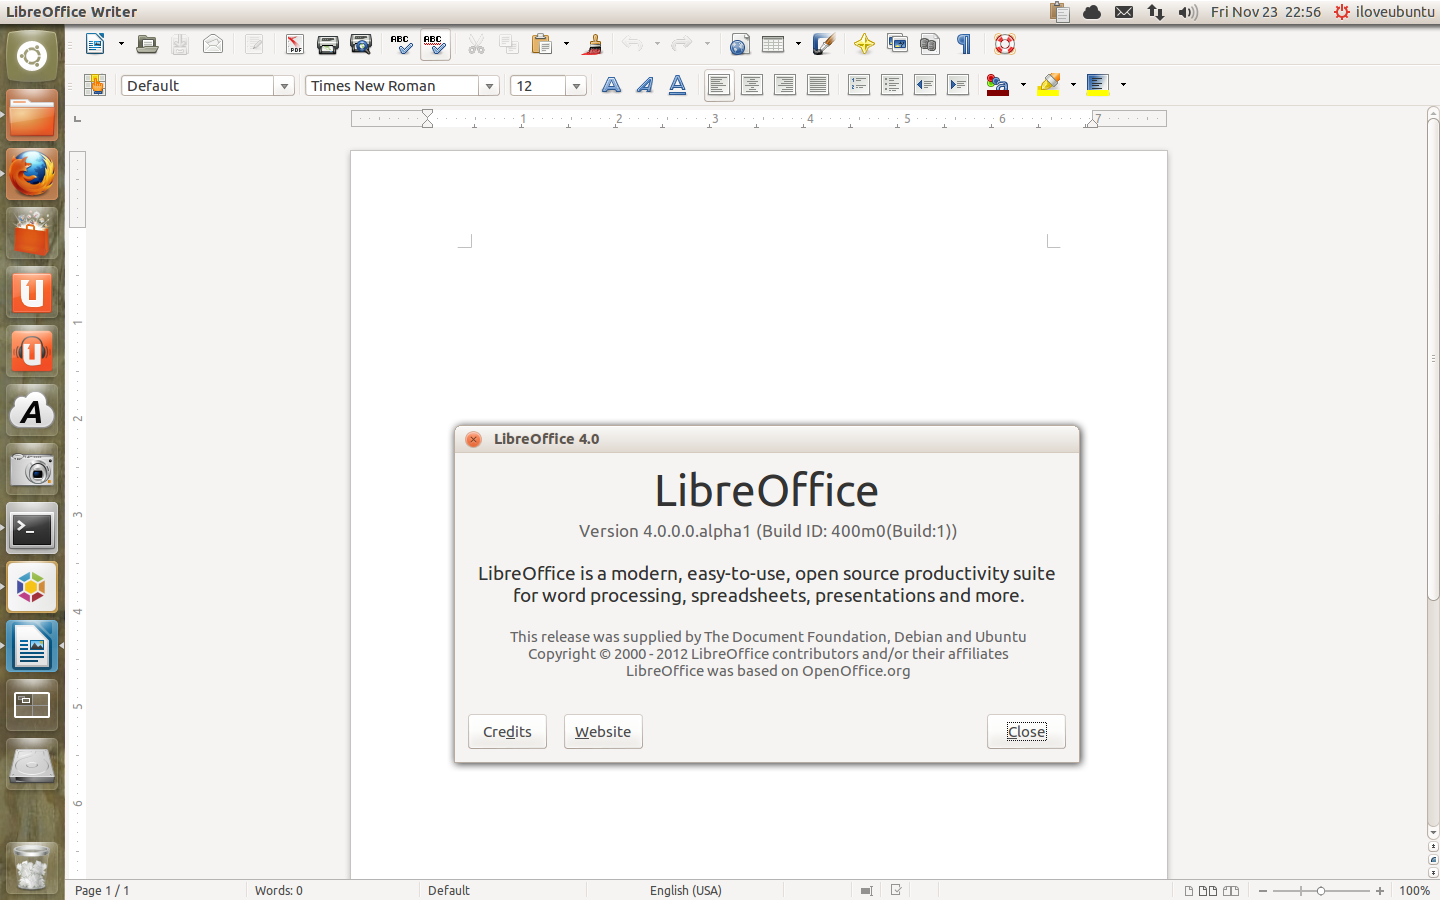This screenshot has width=1440, height=900.
Task: Set Centered alignment
Action: [x=752, y=85]
